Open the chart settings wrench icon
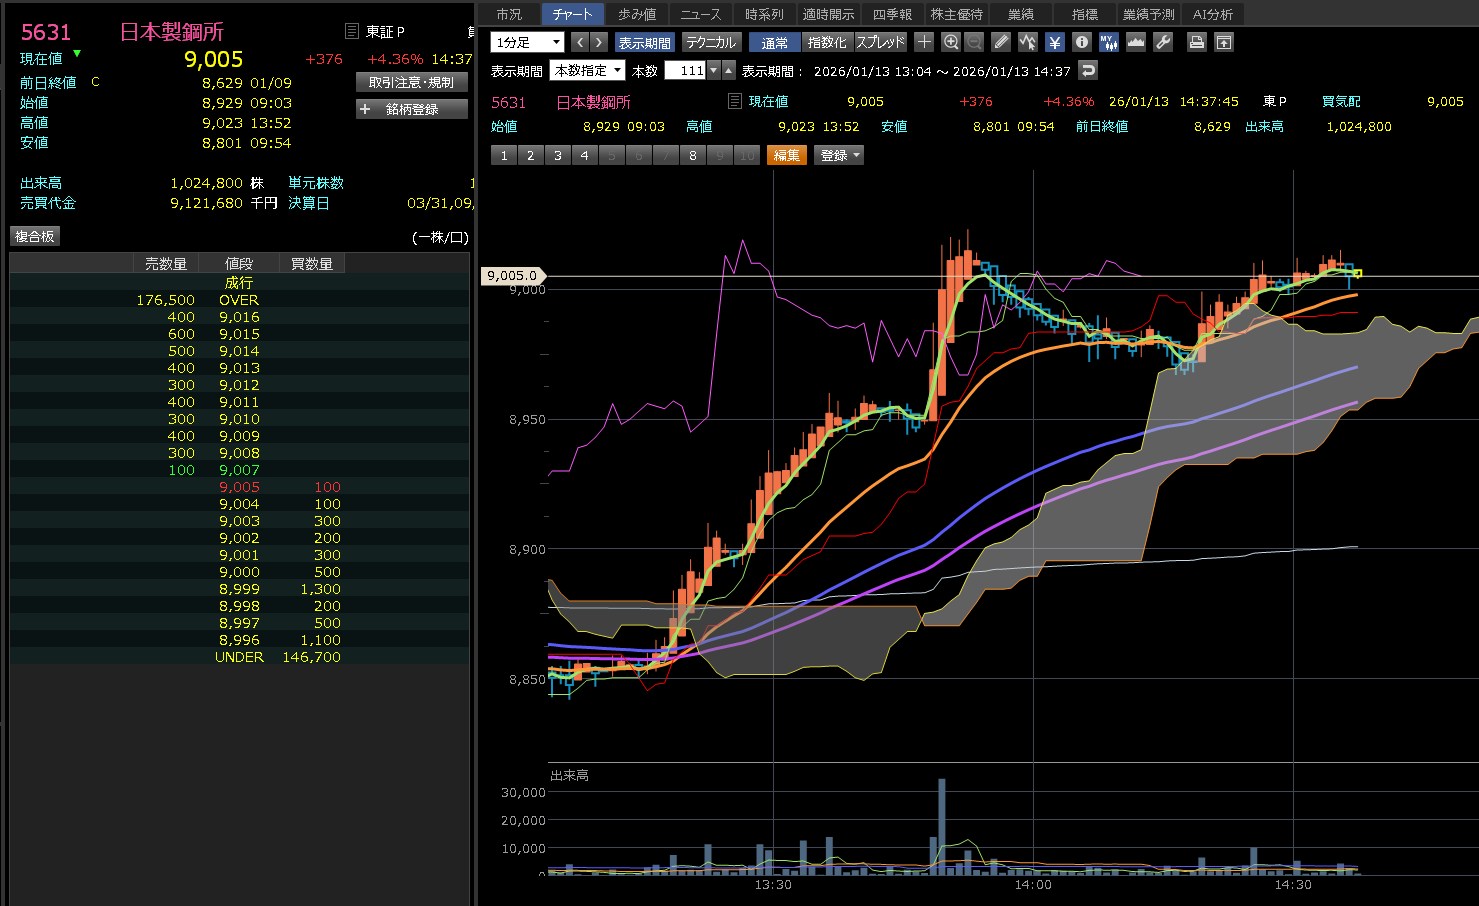The width and height of the screenshot is (1479, 906). (1162, 42)
